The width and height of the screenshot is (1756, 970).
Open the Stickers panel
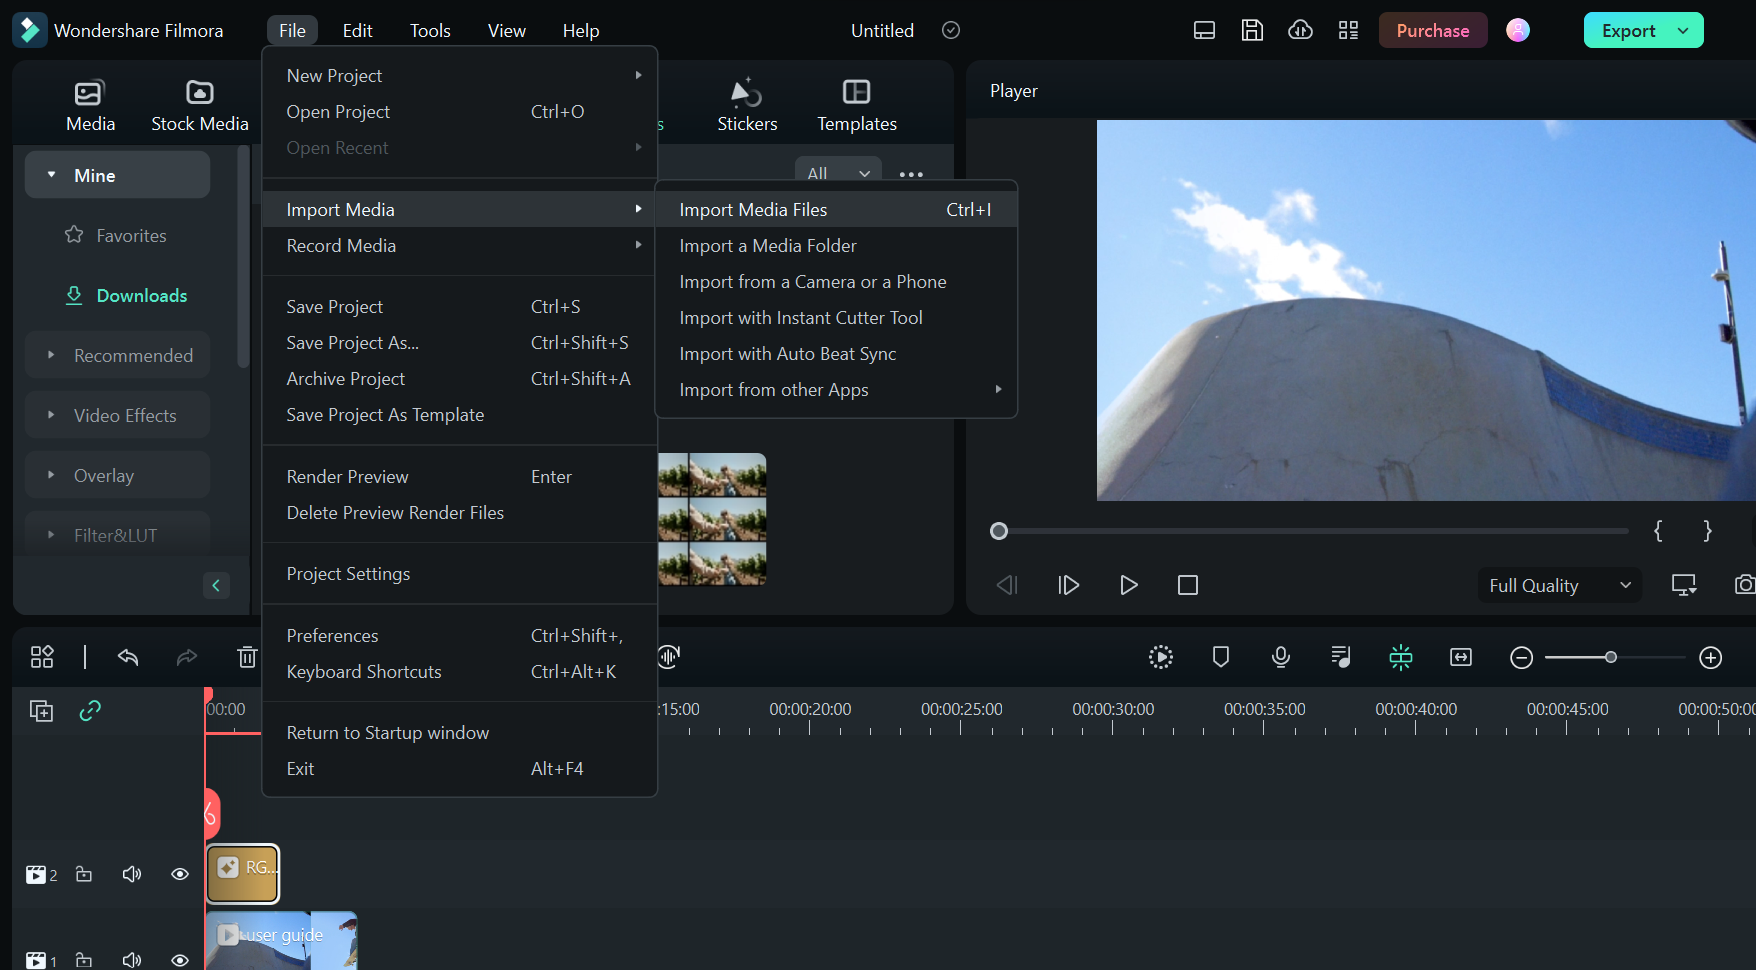(746, 103)
